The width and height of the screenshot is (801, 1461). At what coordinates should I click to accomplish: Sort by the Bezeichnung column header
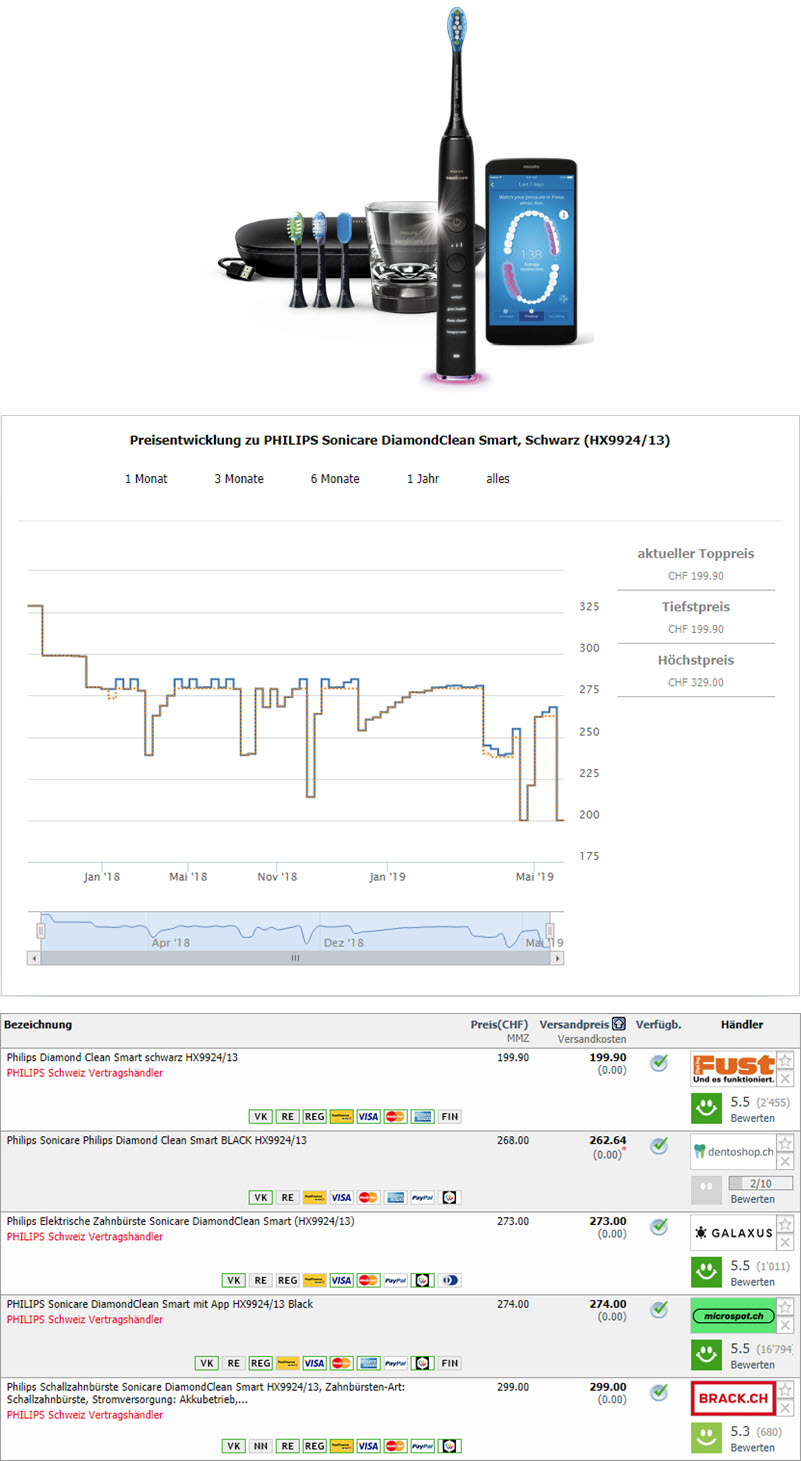pos(39,1025)
